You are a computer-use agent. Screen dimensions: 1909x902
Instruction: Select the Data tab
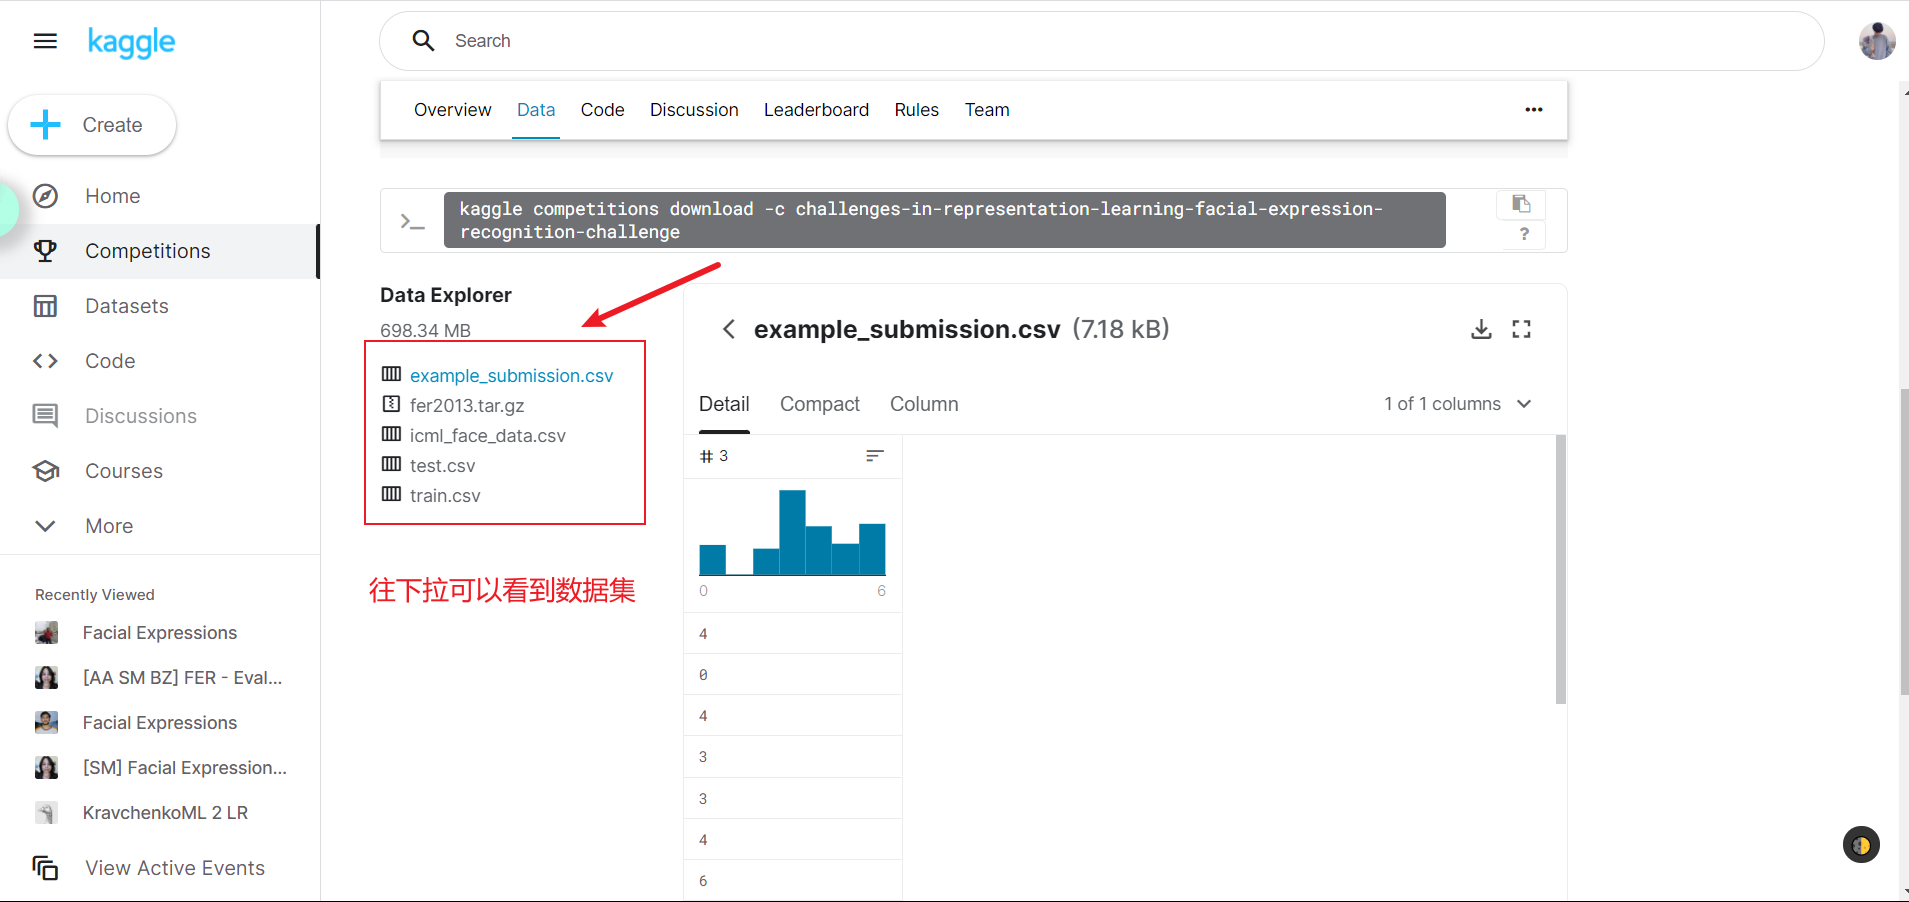536,110
